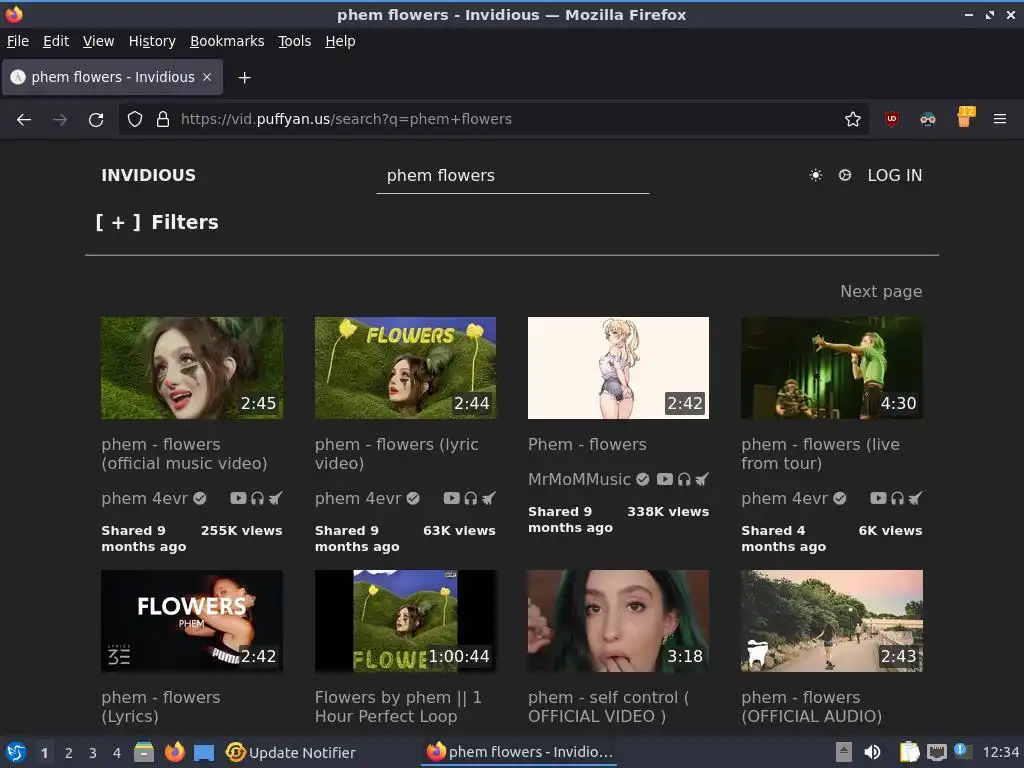1024x768 pixels.
Task: Open Update Notifier in the taskbar
Action: [291, 752]
